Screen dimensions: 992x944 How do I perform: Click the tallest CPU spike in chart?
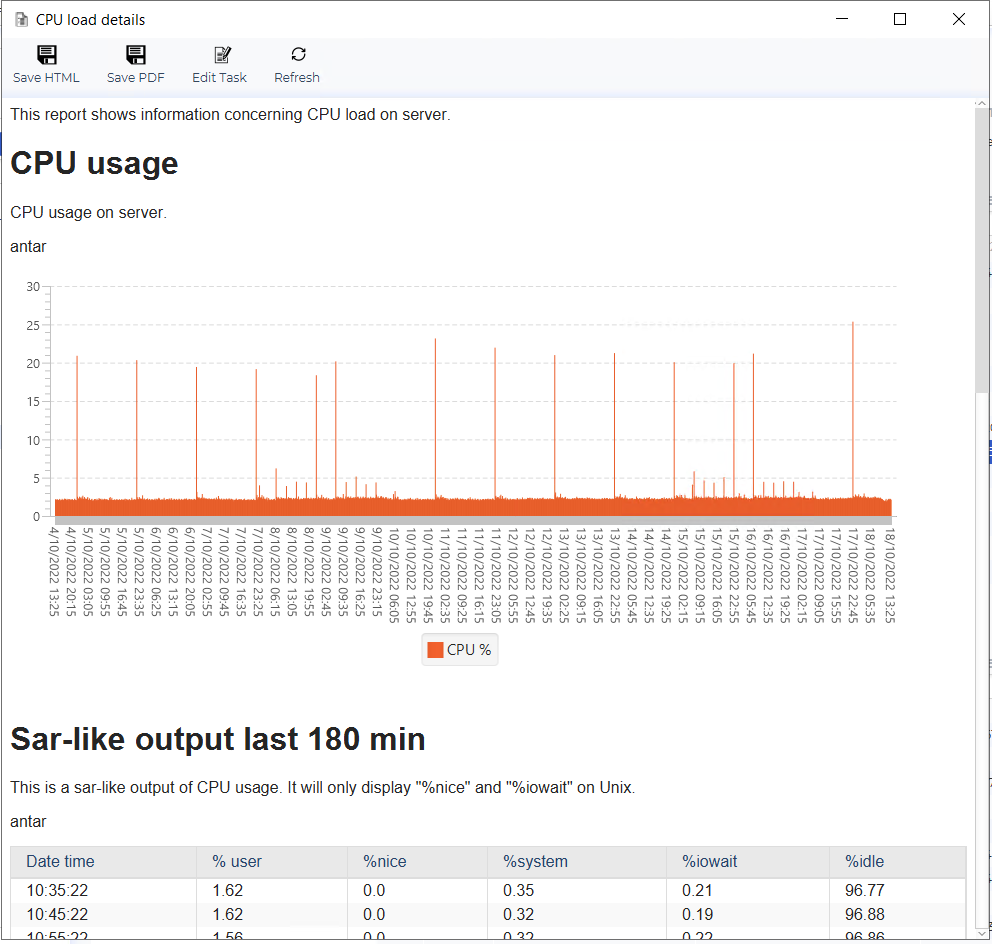tap(852, 325)
